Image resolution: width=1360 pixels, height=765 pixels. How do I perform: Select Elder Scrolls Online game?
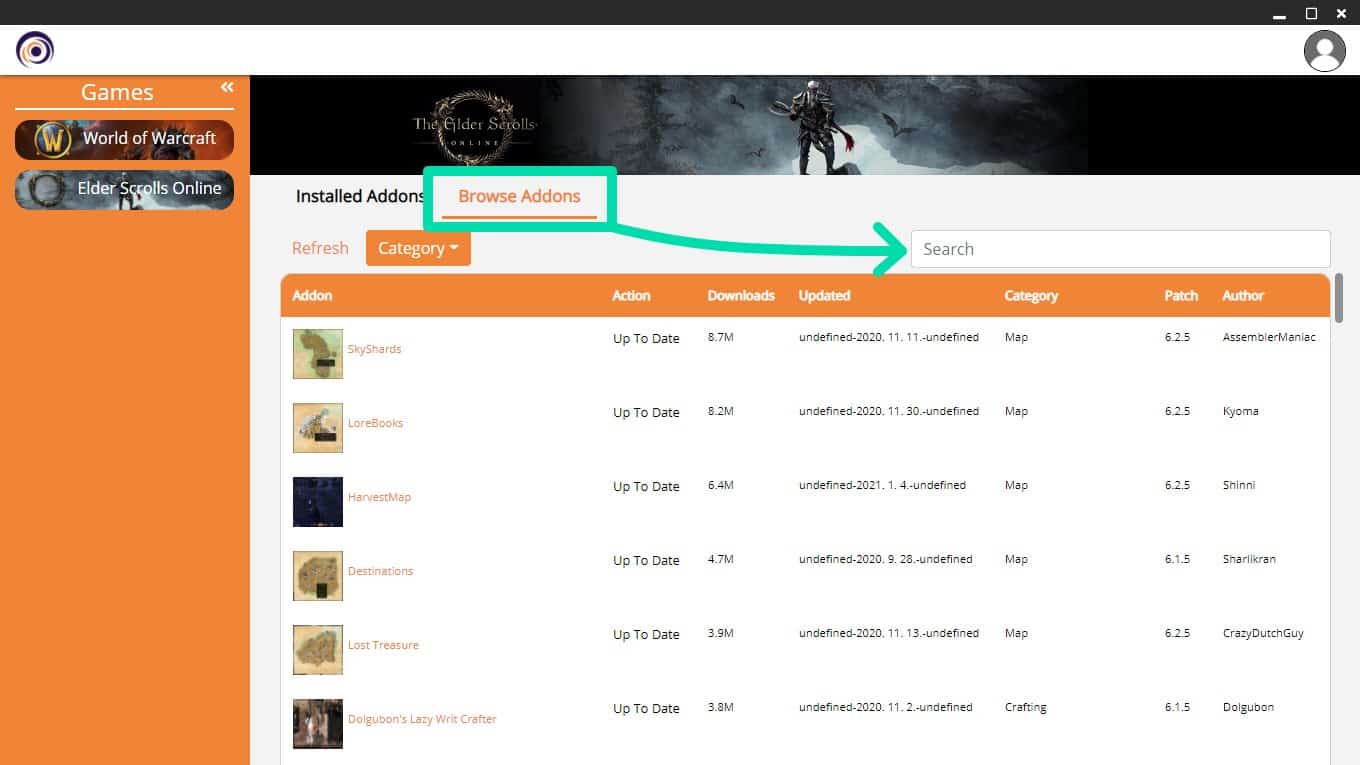point(124,189)
